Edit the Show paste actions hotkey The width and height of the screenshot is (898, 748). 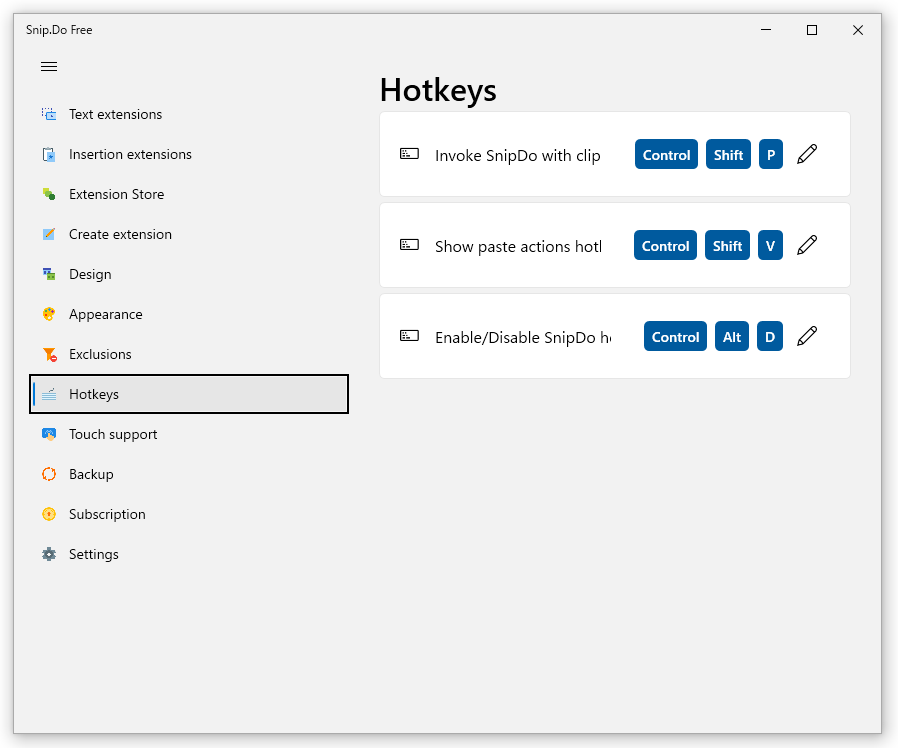(x=807, y=245)
